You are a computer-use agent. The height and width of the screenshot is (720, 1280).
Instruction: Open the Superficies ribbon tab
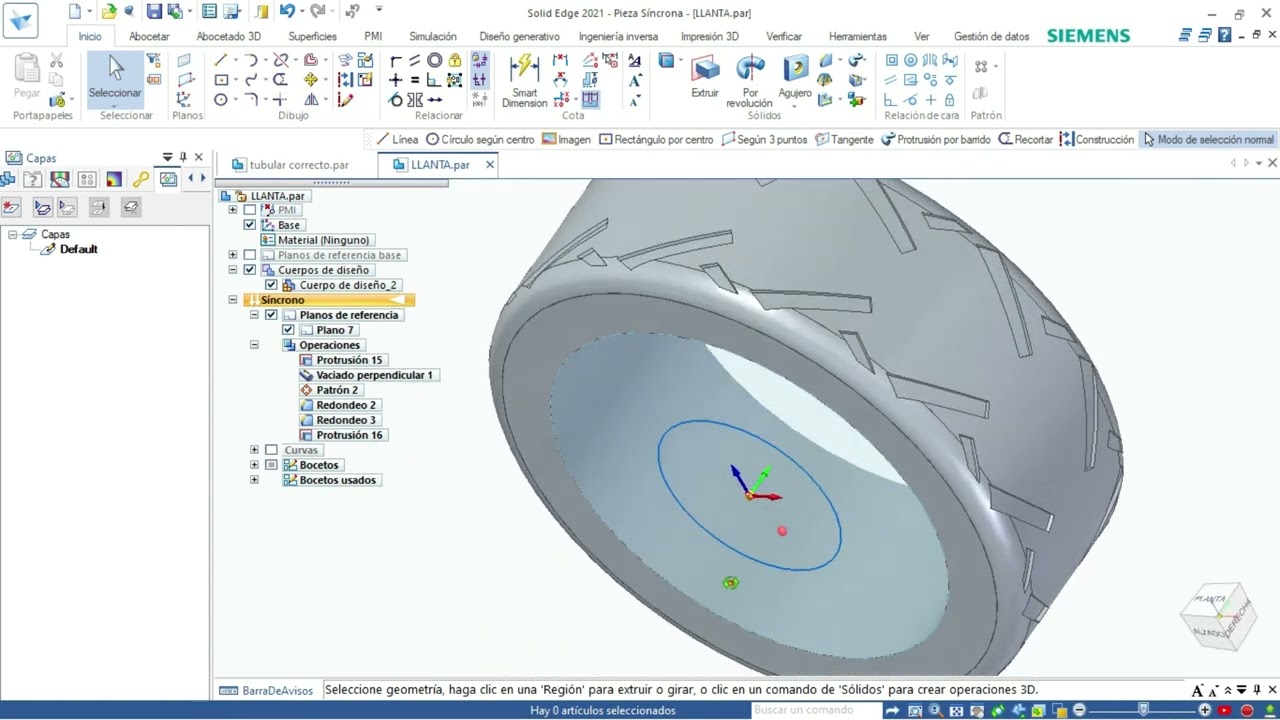(x=312, y=36)
